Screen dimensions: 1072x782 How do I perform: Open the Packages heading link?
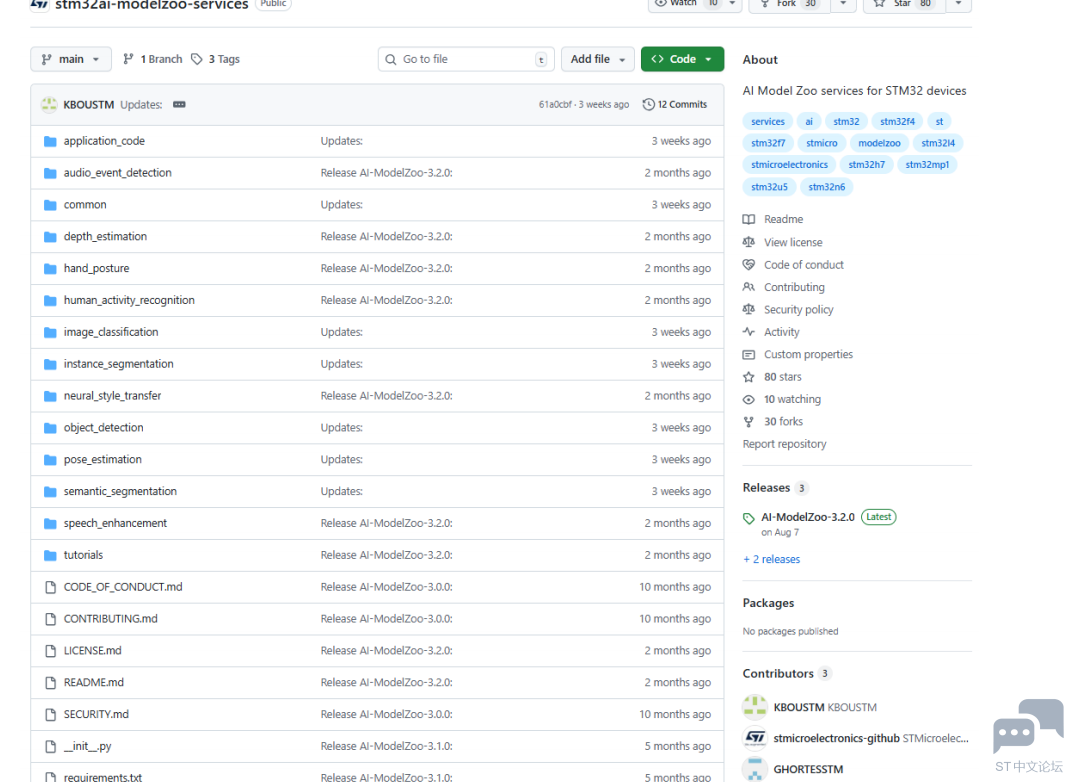[768, 603]
